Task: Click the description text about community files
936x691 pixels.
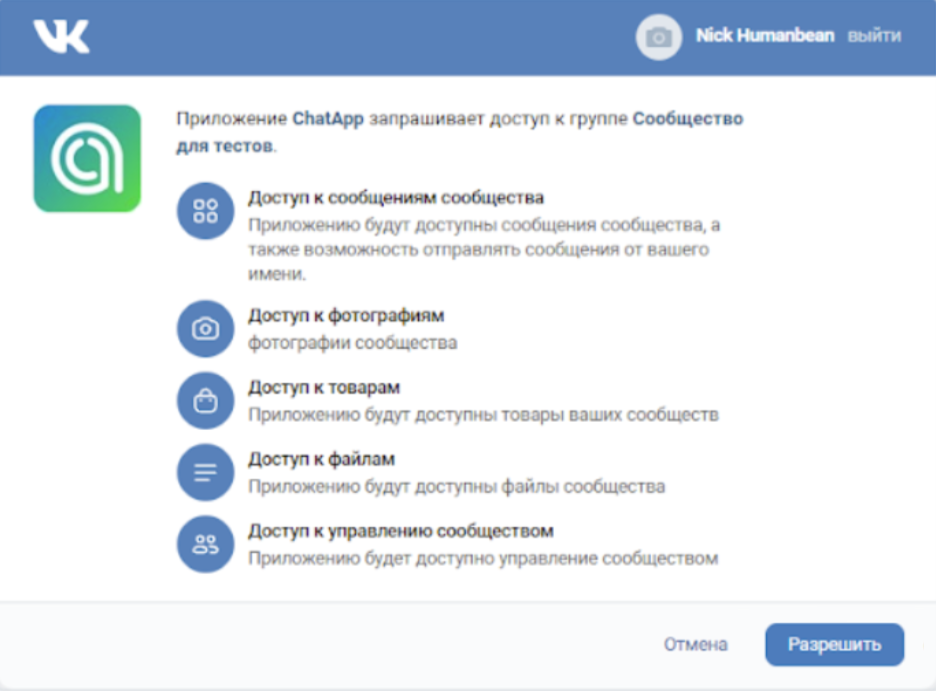Action: (x=456, y=487)
